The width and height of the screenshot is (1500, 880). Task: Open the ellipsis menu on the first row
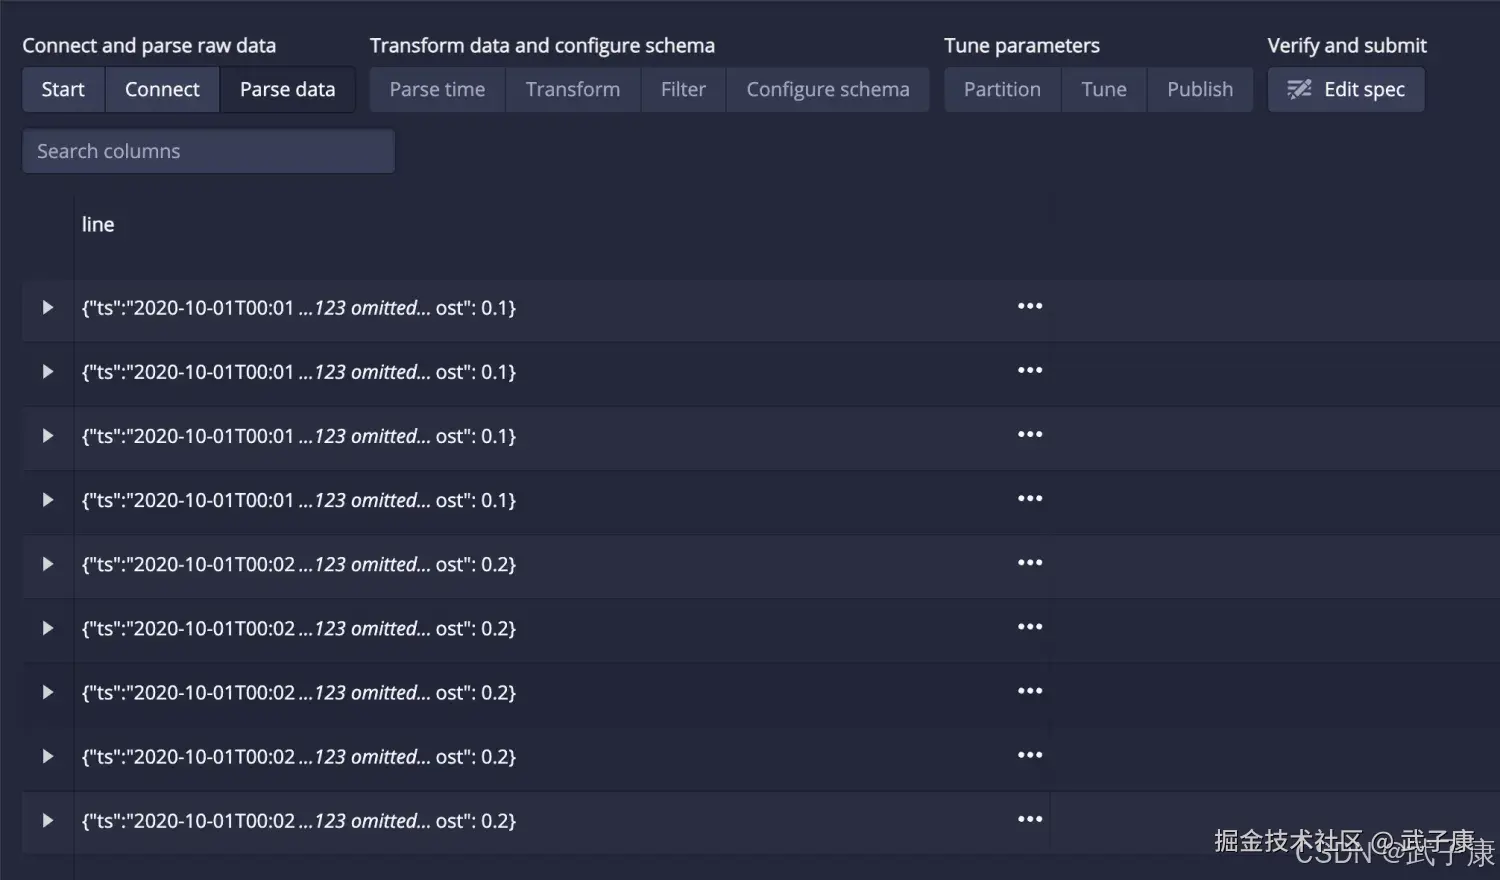pos(1030,306)
